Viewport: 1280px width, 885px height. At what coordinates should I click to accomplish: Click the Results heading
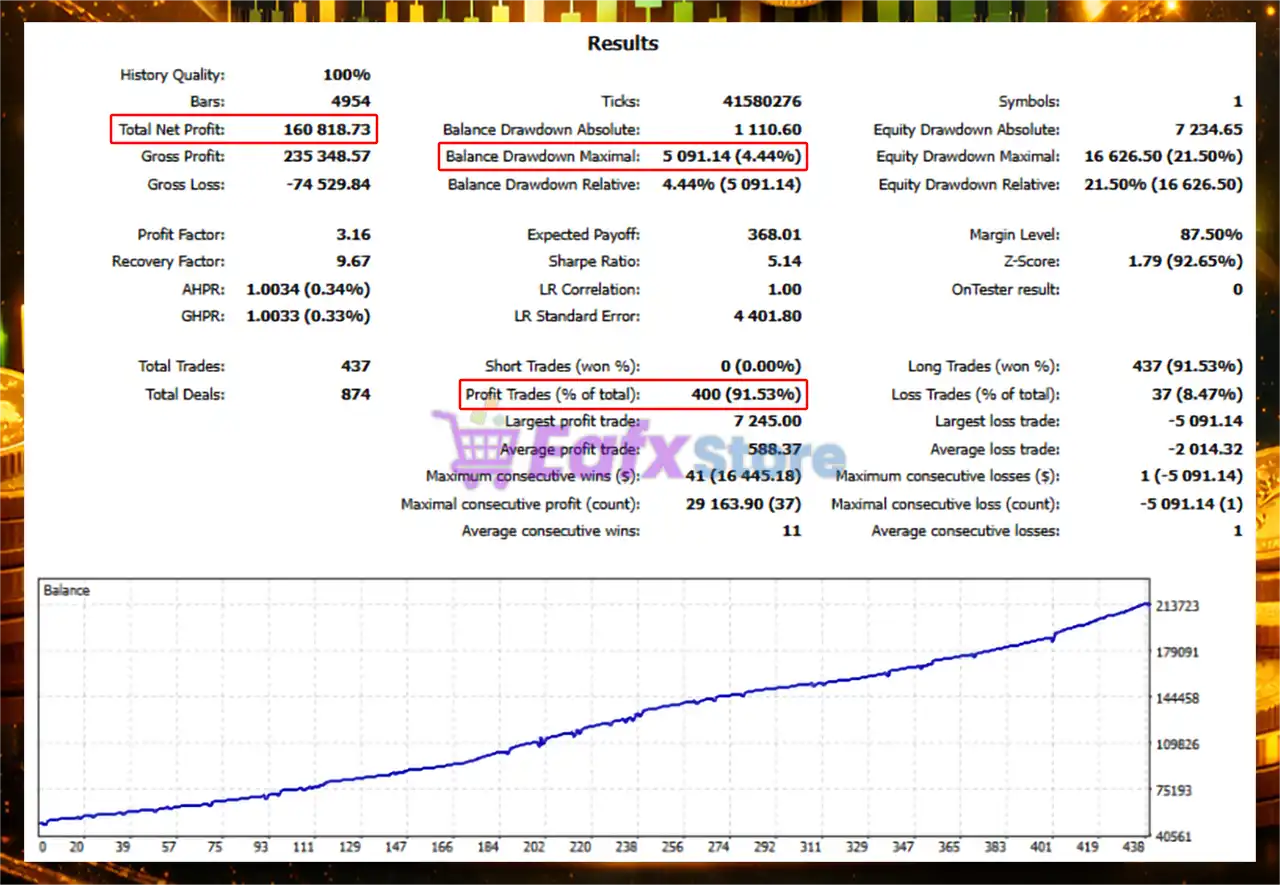pos(622,43)
